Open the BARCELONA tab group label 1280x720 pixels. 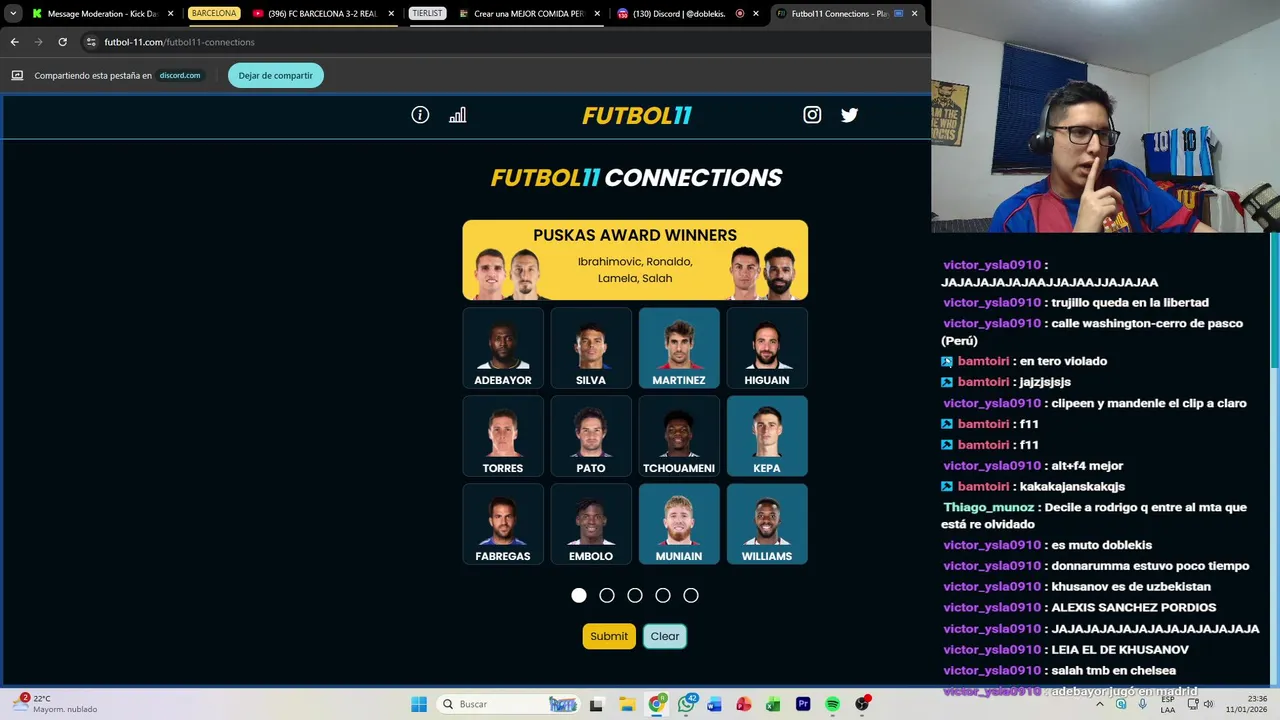[x=214, y=14]
